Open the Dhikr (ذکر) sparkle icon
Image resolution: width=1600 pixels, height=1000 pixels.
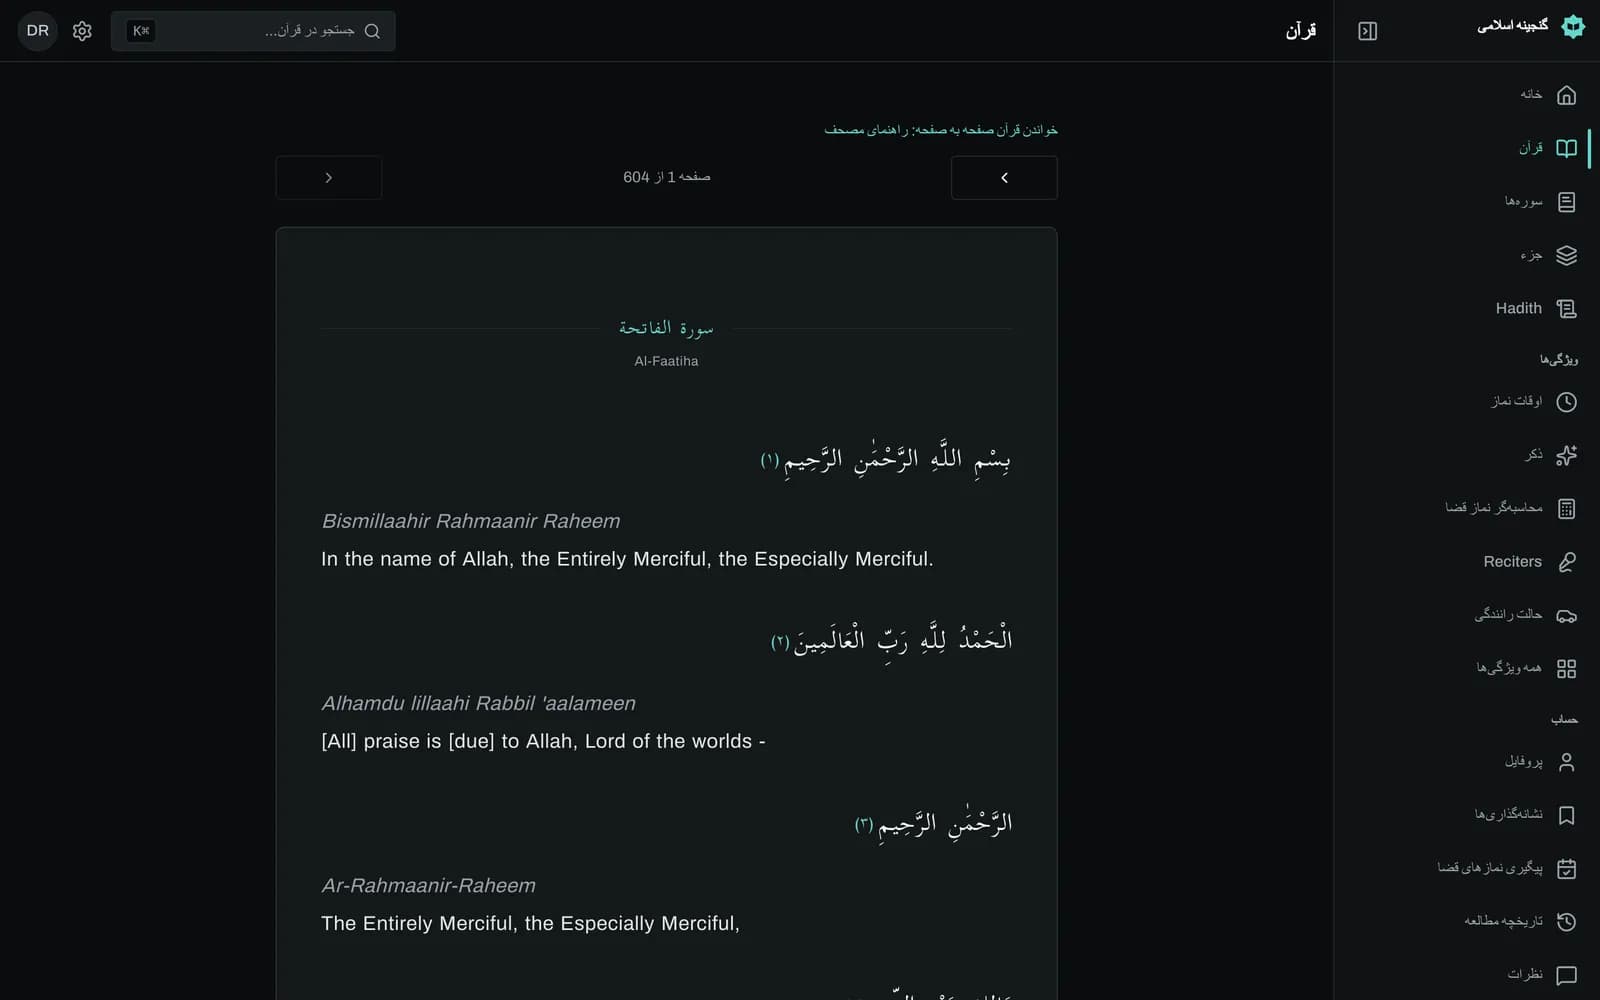coord(1566,455)
